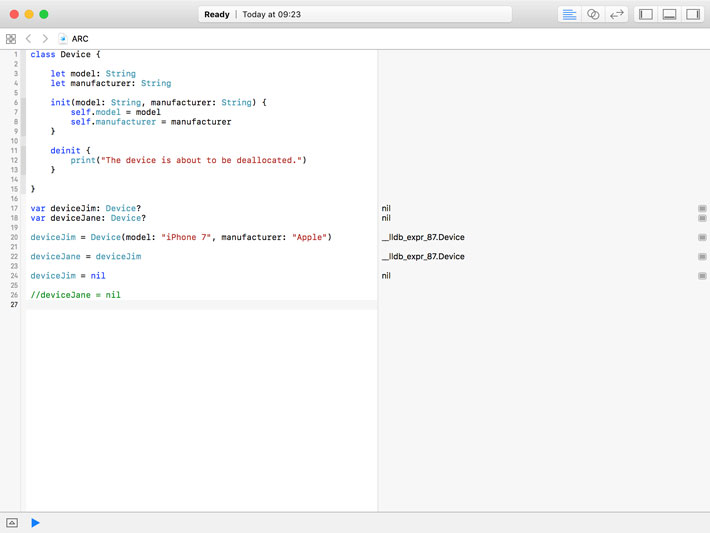The width and height of the screenshot is (710, 533).
Task: Click the "Apple" string literal
Action: pos(309,237)
